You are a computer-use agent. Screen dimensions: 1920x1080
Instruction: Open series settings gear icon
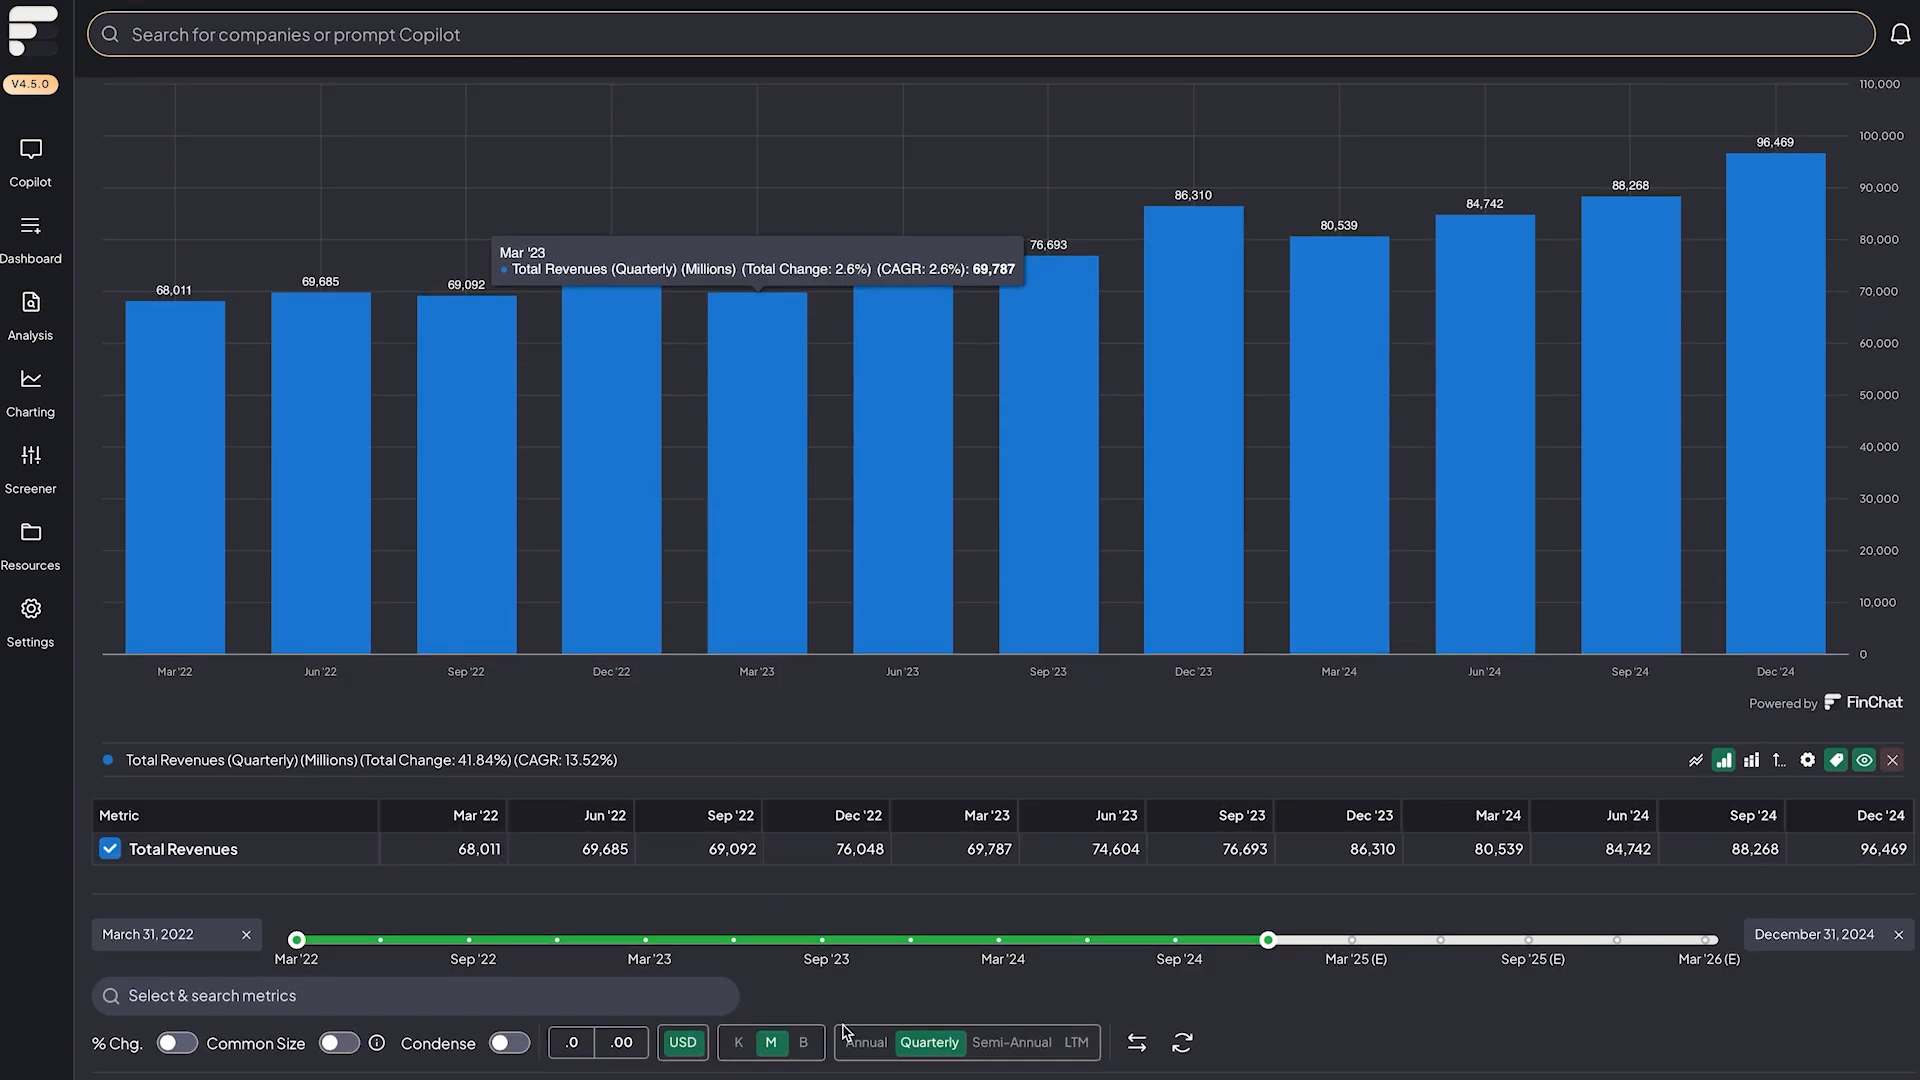(1807, 760)
